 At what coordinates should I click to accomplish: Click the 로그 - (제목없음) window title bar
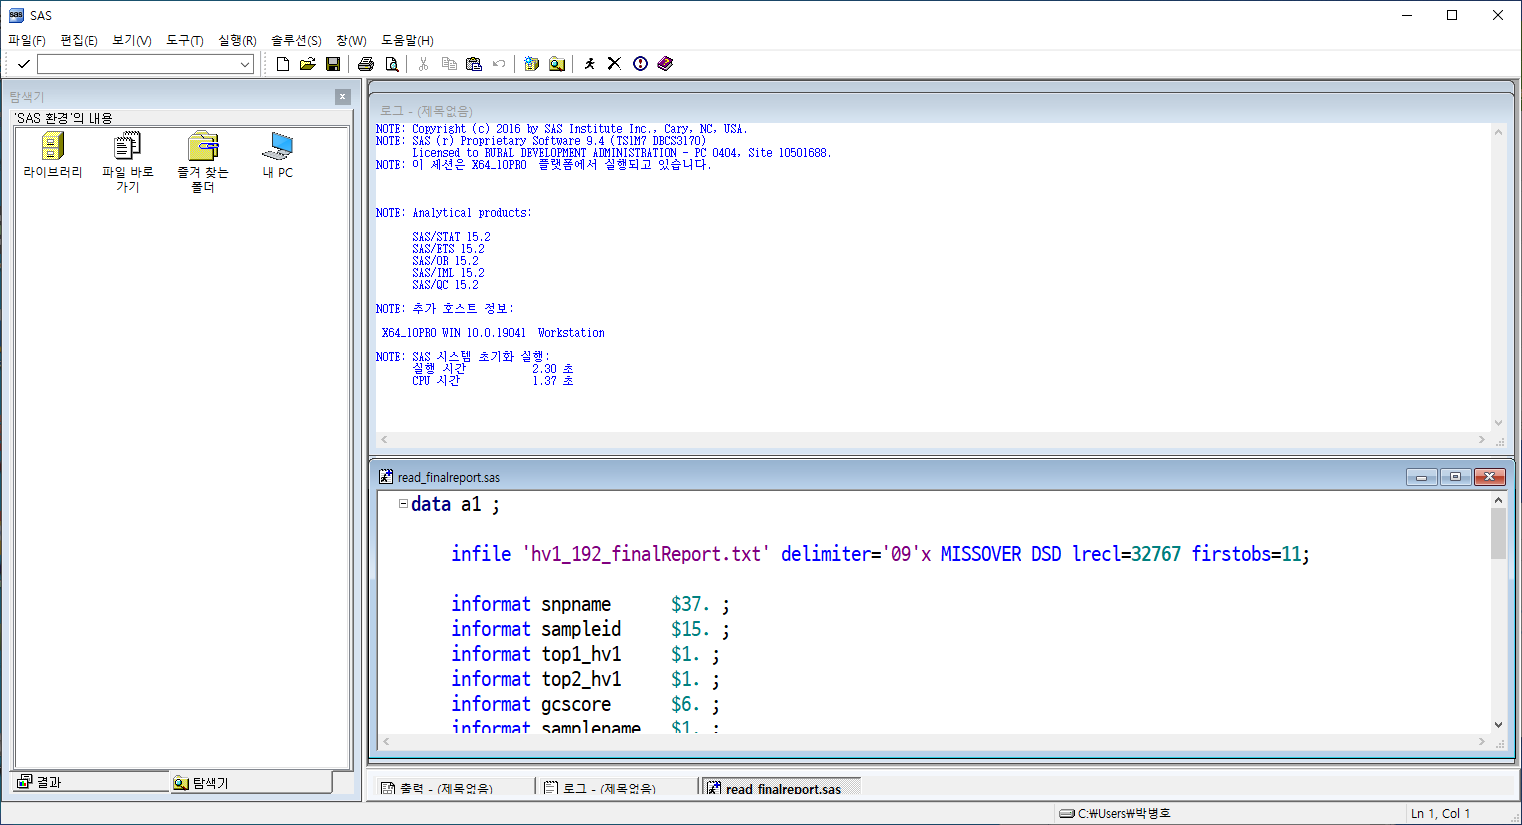pyautogui.click(x=940, y=110)
